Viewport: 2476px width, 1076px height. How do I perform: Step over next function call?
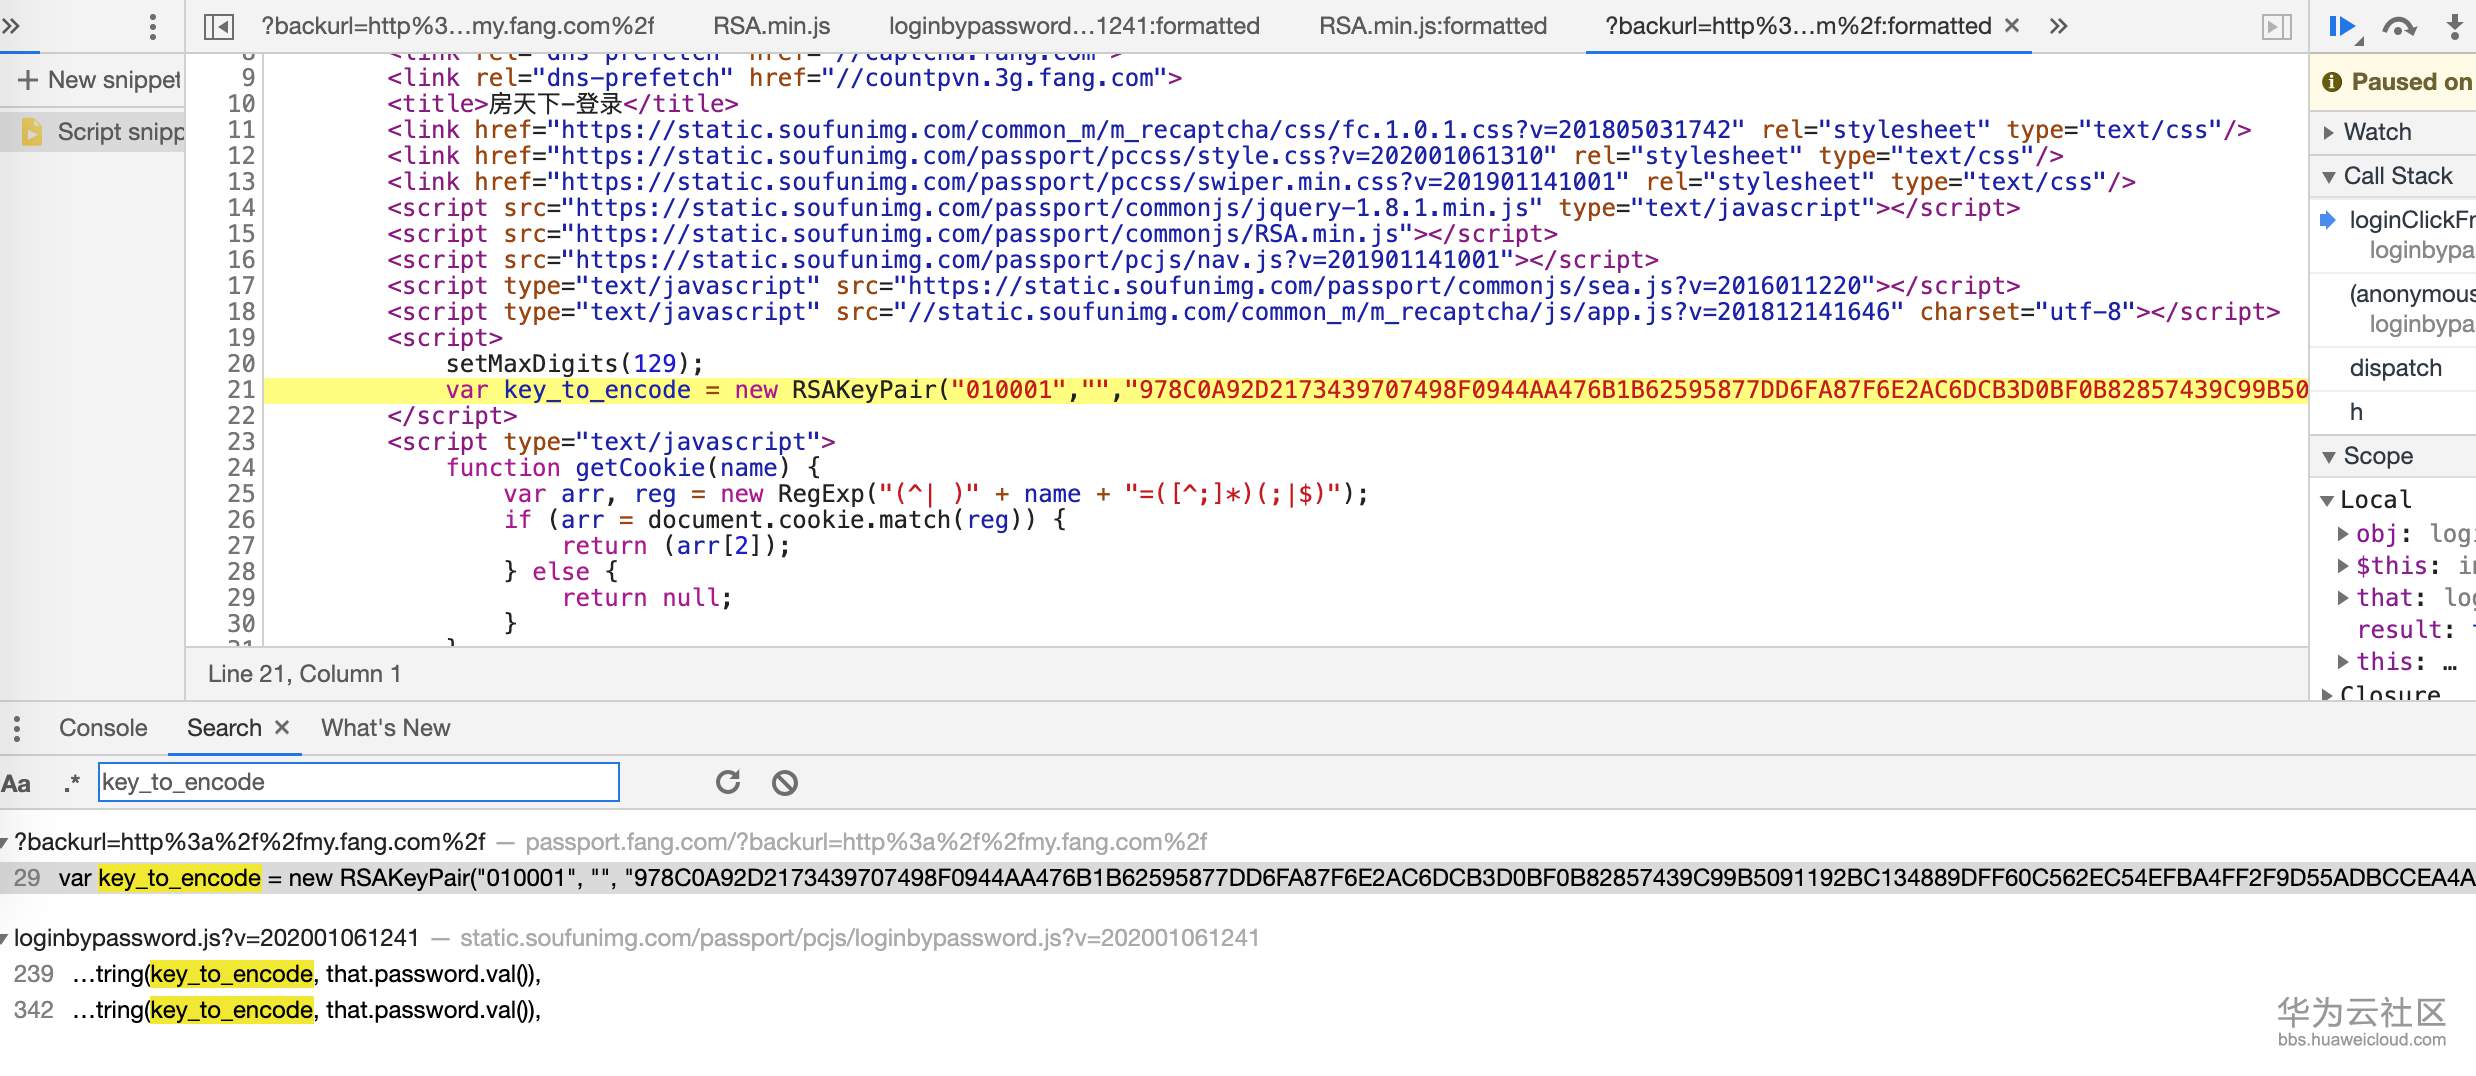(2401, 27)
